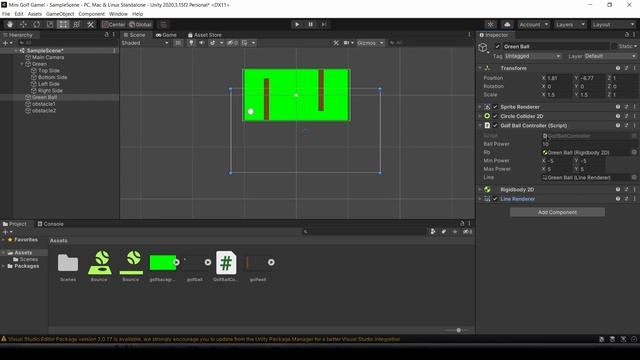Toggle scene lighting bulb icon
Screen dimensions: 640x360
pos(191,43)
